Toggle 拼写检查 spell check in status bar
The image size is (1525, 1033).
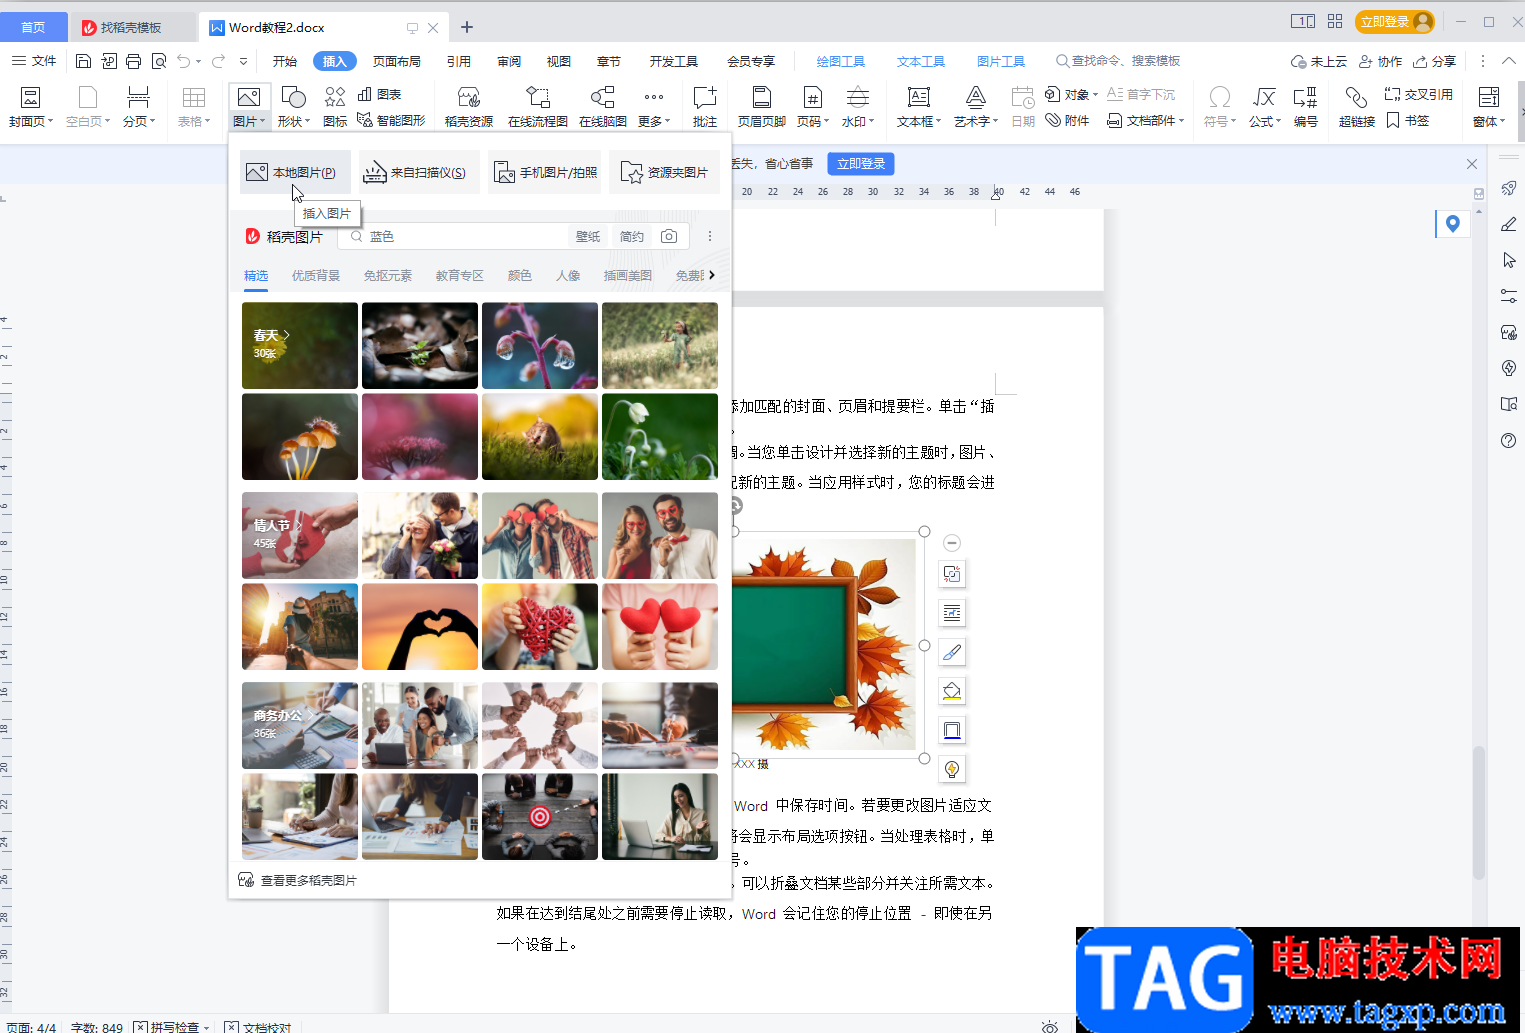(172, 1027)
